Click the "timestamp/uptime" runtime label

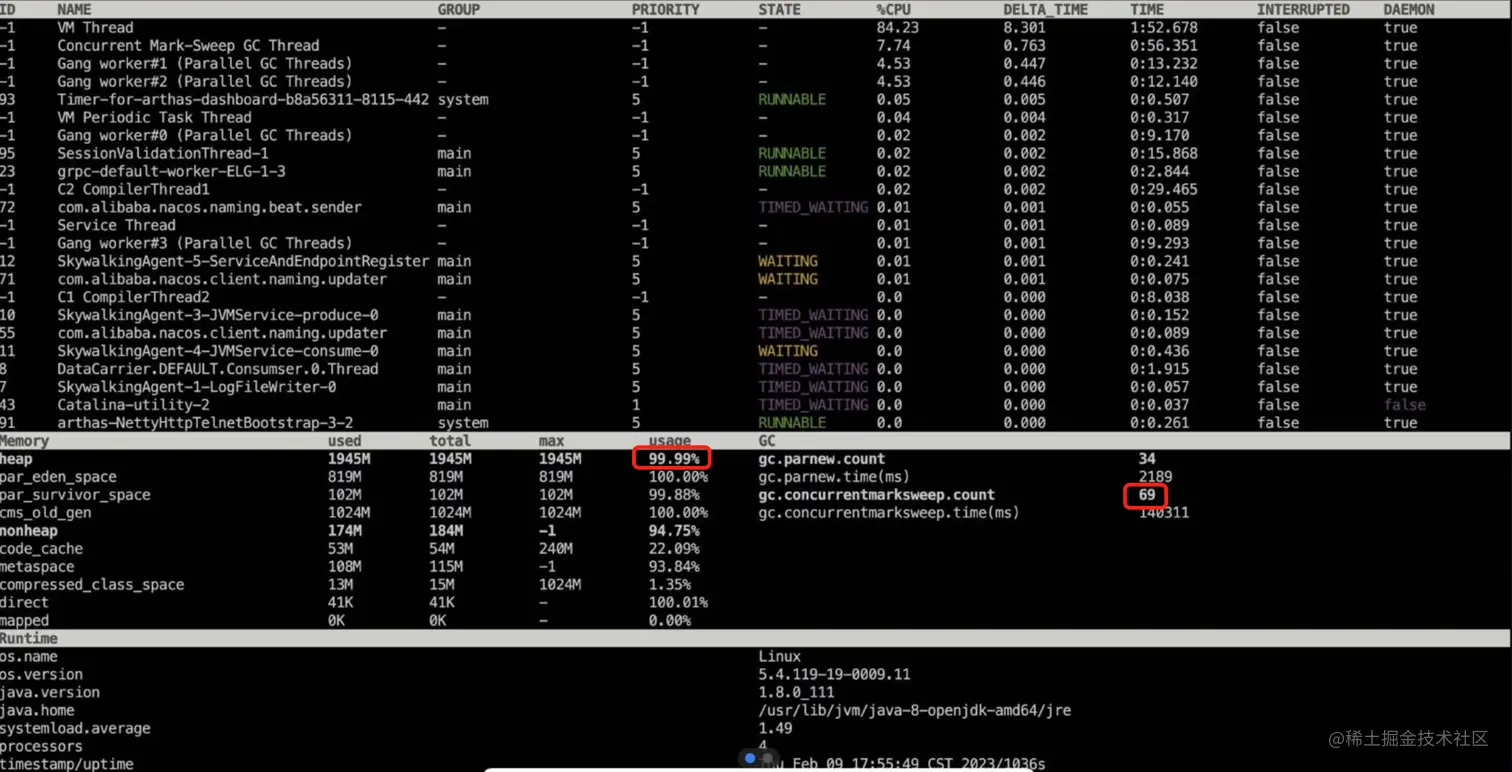[67, 764]
